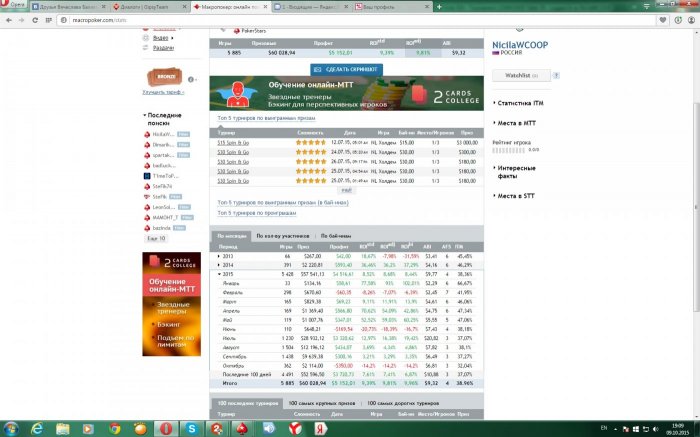Open Google Chrome from taskbar
Viewport: 700px width, 437px height.
pyautogui.click(x=115, y=429)
